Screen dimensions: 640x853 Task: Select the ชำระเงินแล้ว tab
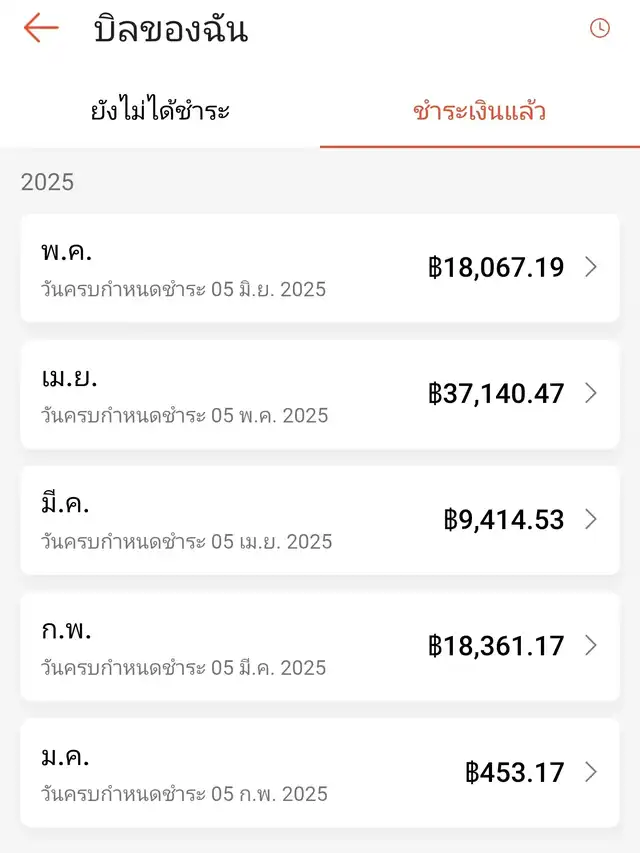click(479, 110)
